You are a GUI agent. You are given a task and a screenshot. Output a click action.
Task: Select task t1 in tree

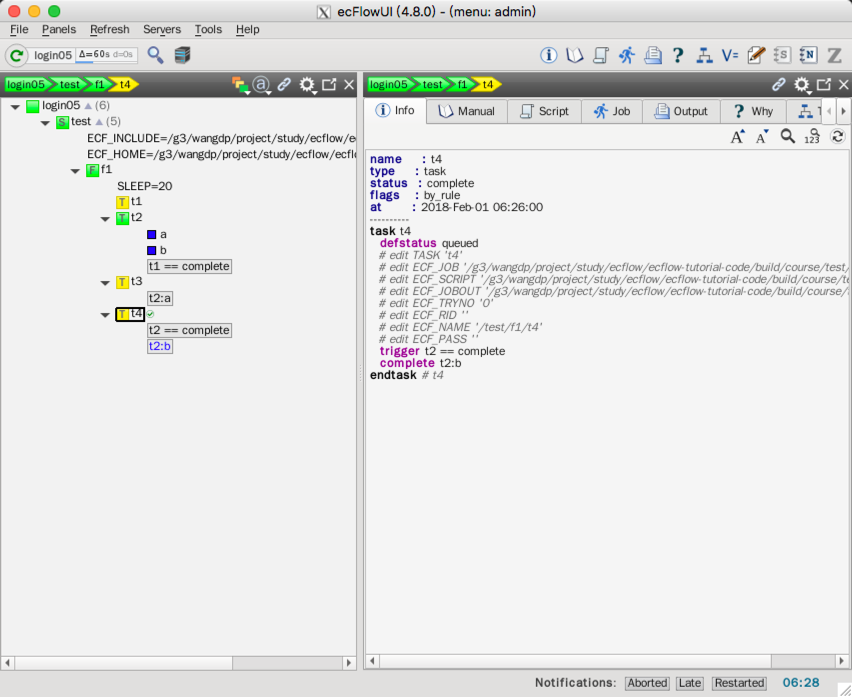[129, 202]
